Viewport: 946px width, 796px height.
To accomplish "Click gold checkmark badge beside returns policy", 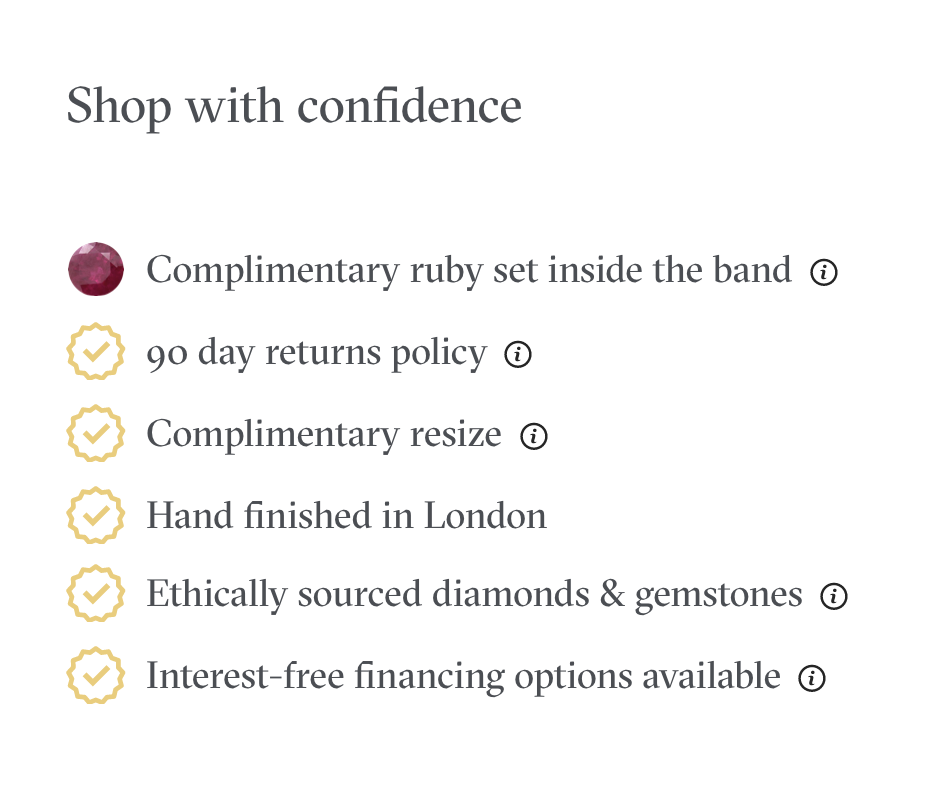I will 96,352.
